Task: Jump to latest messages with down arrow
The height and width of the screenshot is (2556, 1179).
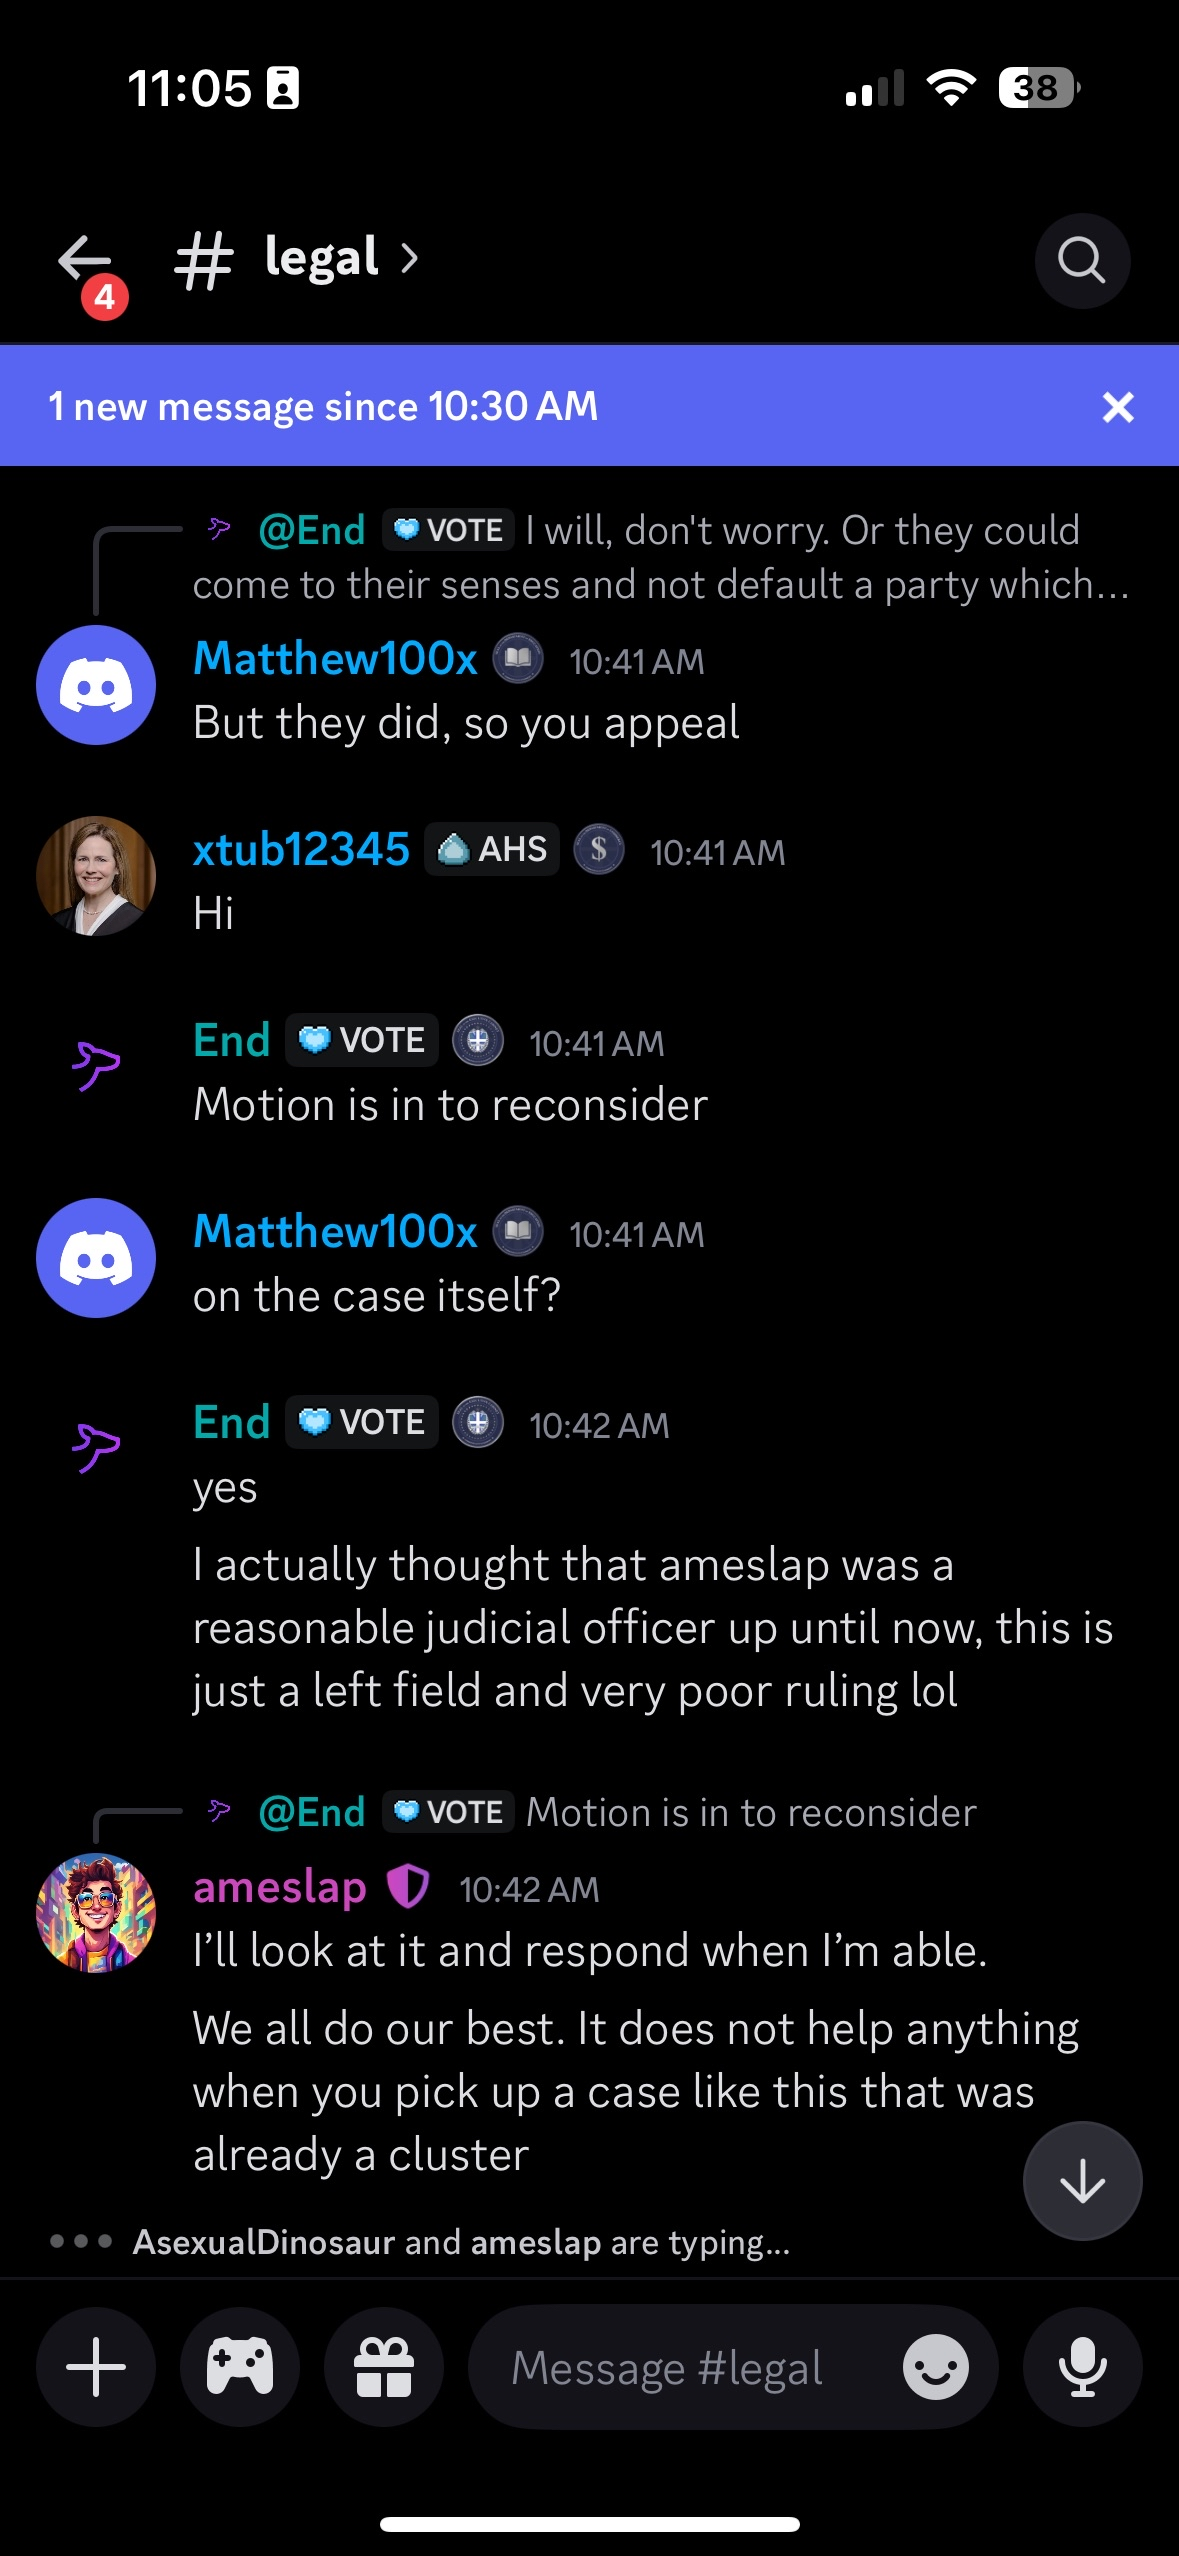Action: (1082, 2181)
